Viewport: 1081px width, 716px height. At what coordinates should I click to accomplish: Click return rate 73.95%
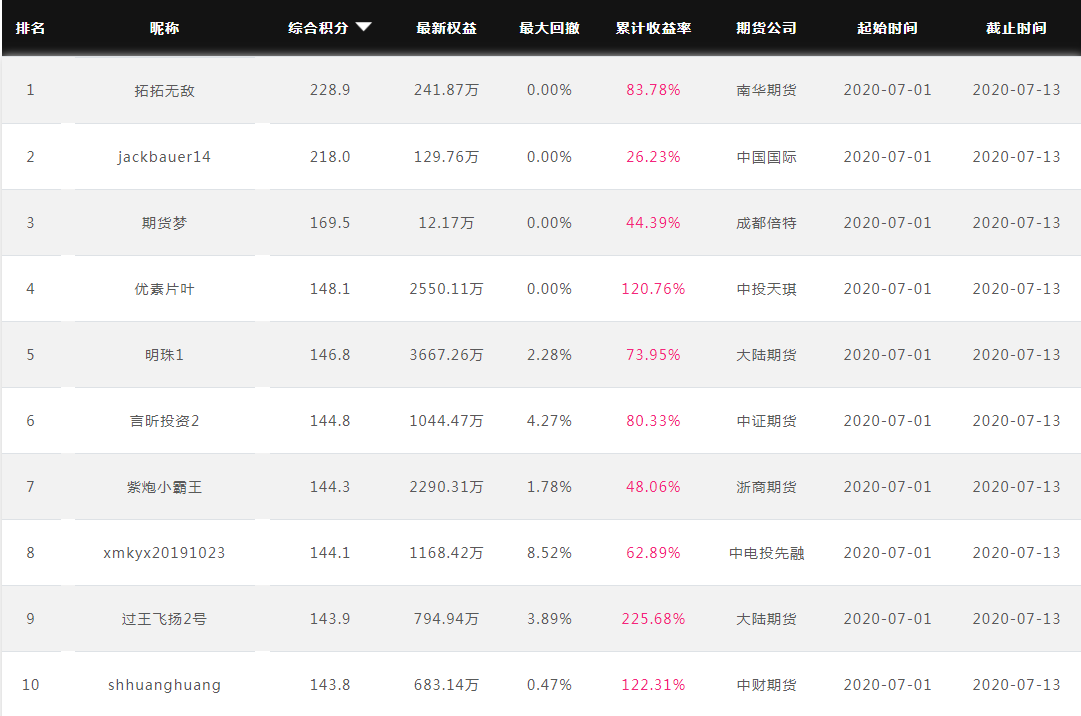[653, 355]
